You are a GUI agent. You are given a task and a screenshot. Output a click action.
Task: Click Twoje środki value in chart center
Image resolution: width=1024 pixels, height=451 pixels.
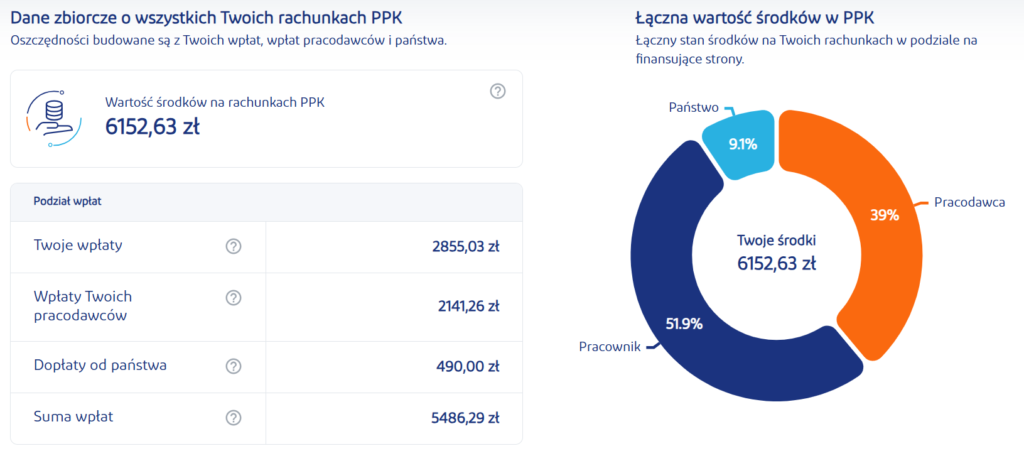pos(776,264)
